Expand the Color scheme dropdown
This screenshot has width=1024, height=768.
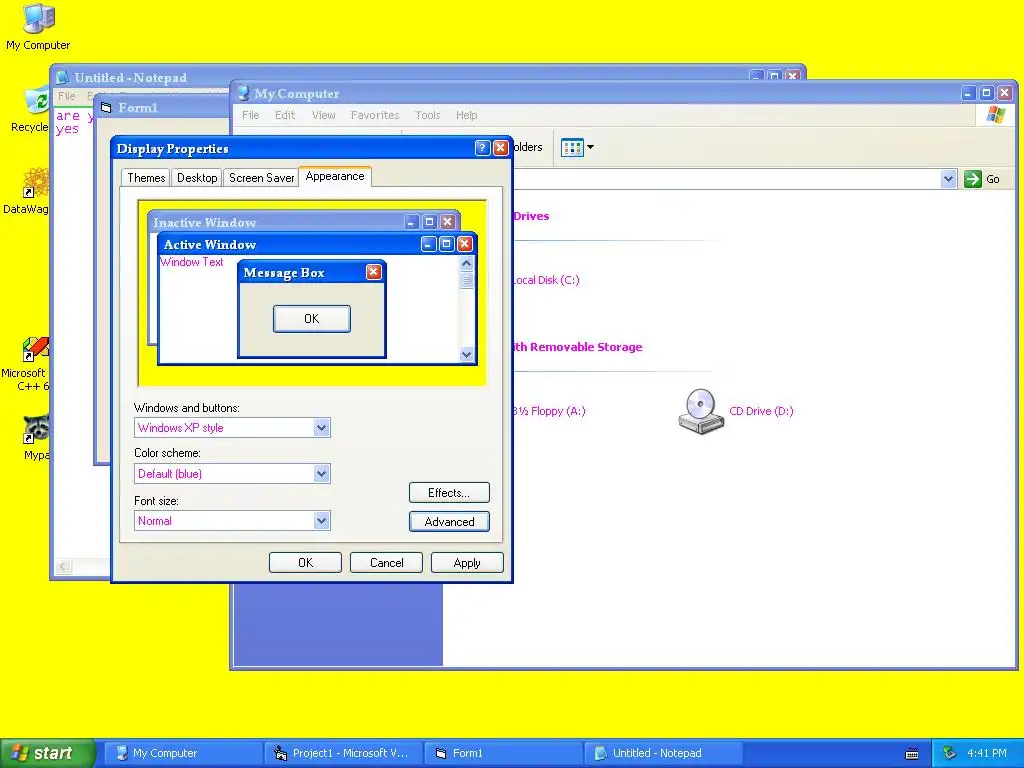tap(321, 473)
